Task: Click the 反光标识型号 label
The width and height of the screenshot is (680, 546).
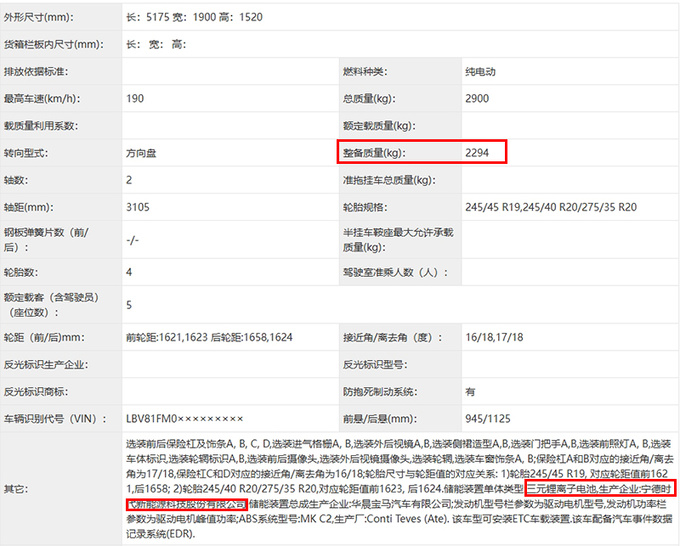Action: 375,365
